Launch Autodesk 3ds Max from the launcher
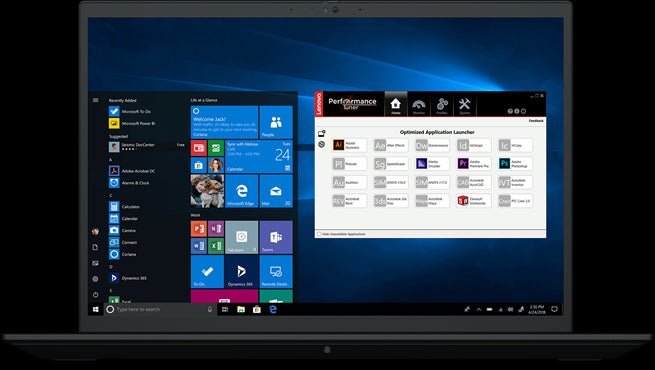This screenshot has height=370, width=655. (x=391, y=201)
